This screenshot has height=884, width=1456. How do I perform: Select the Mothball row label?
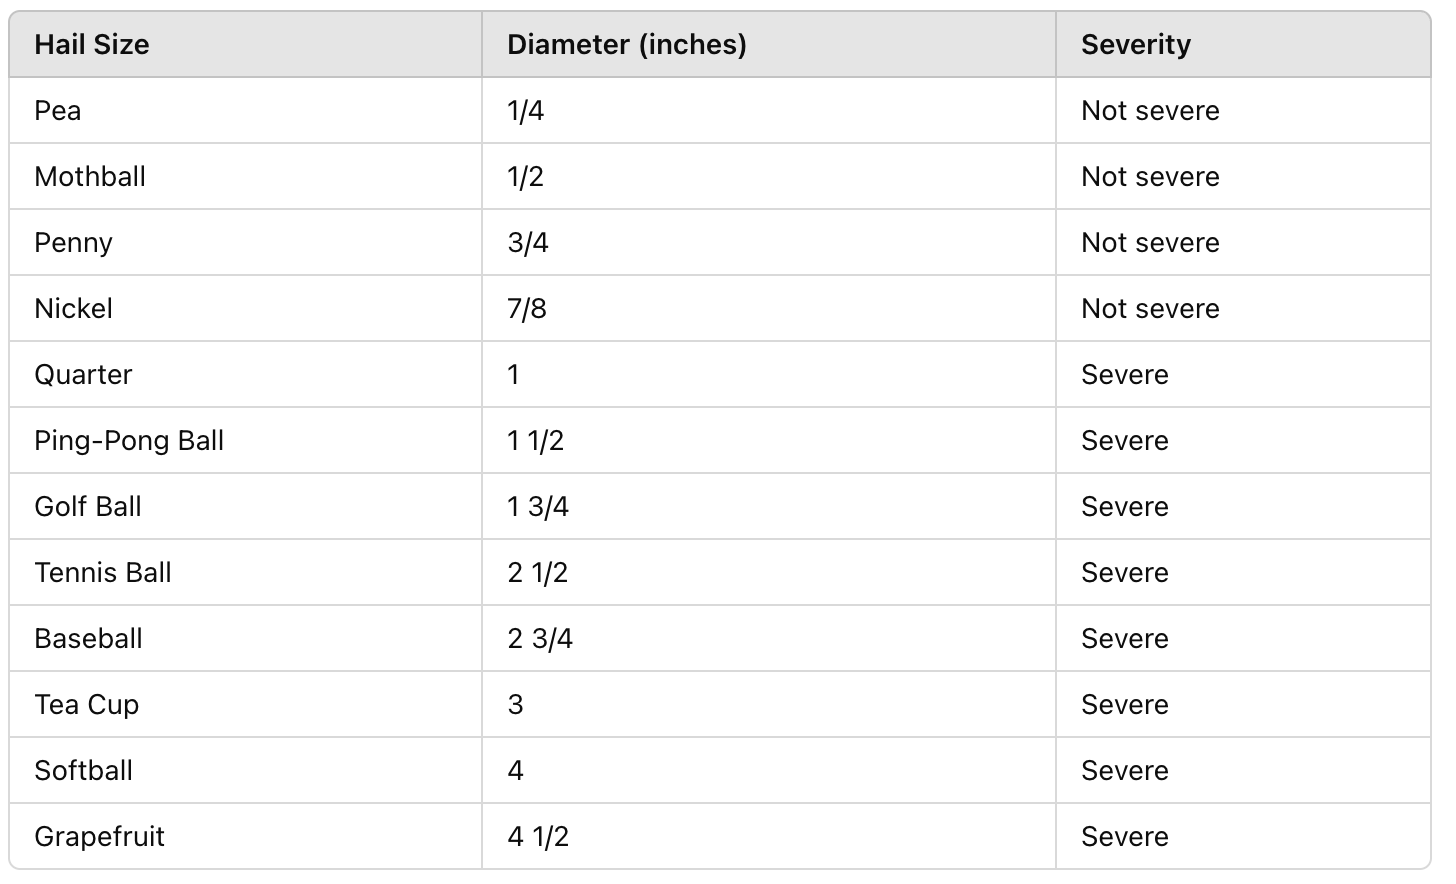coord(245,176)
